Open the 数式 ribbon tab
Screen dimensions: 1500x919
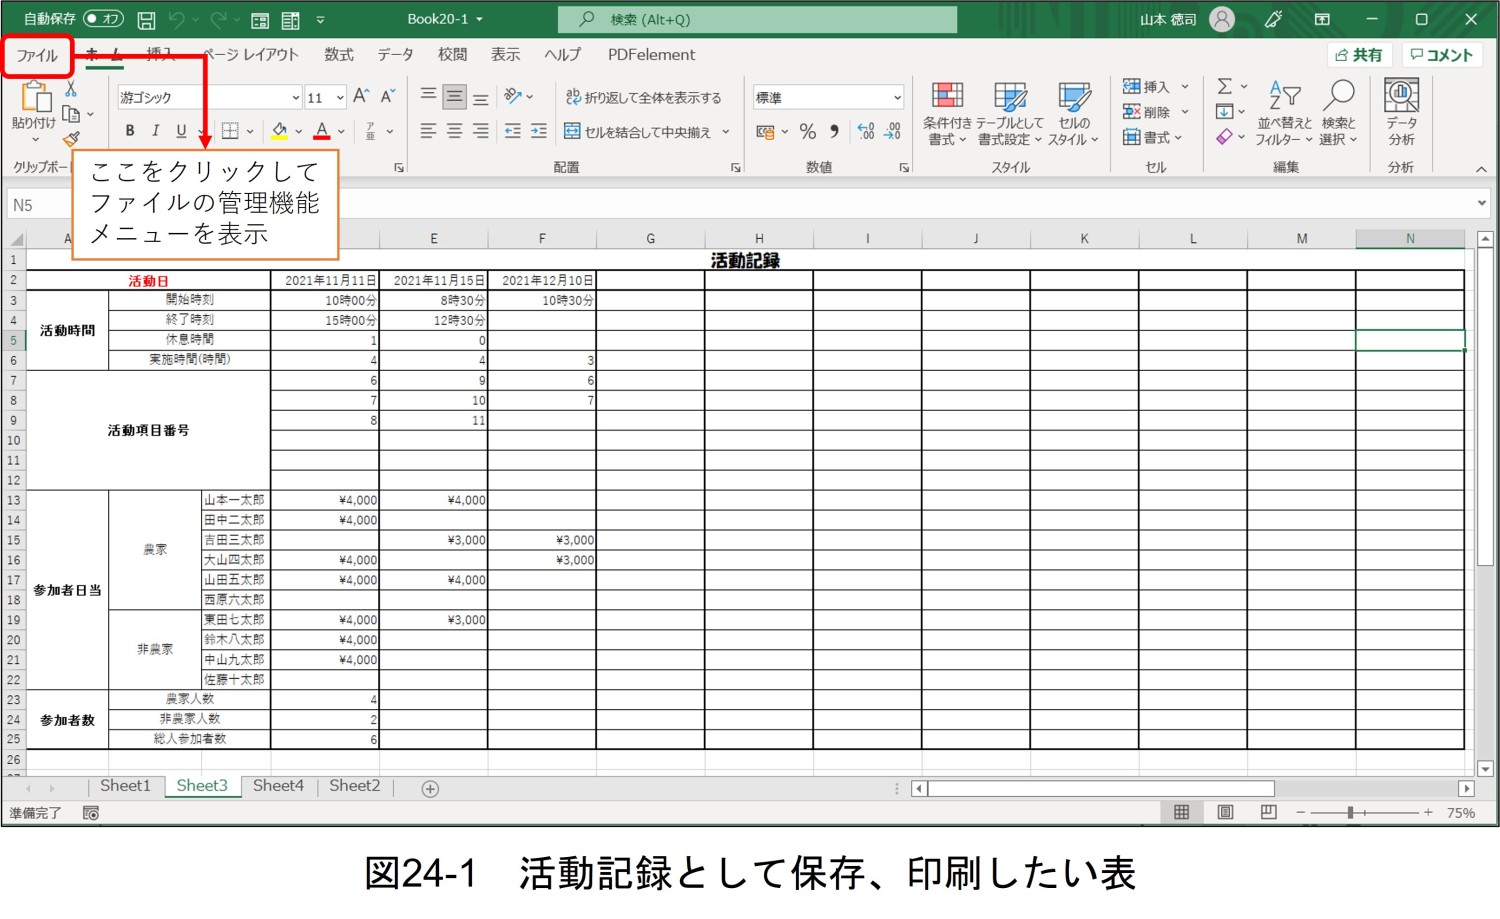click(339, 54)
